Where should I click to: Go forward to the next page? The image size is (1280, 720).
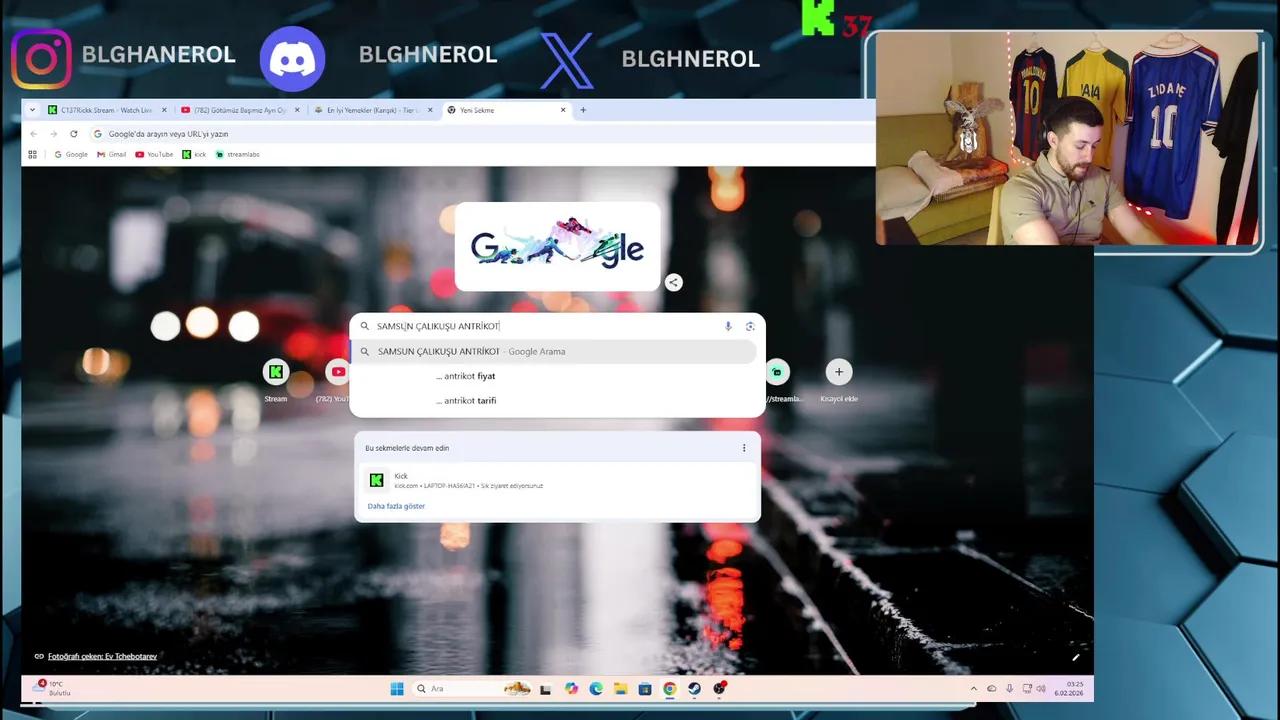[53, 134]
